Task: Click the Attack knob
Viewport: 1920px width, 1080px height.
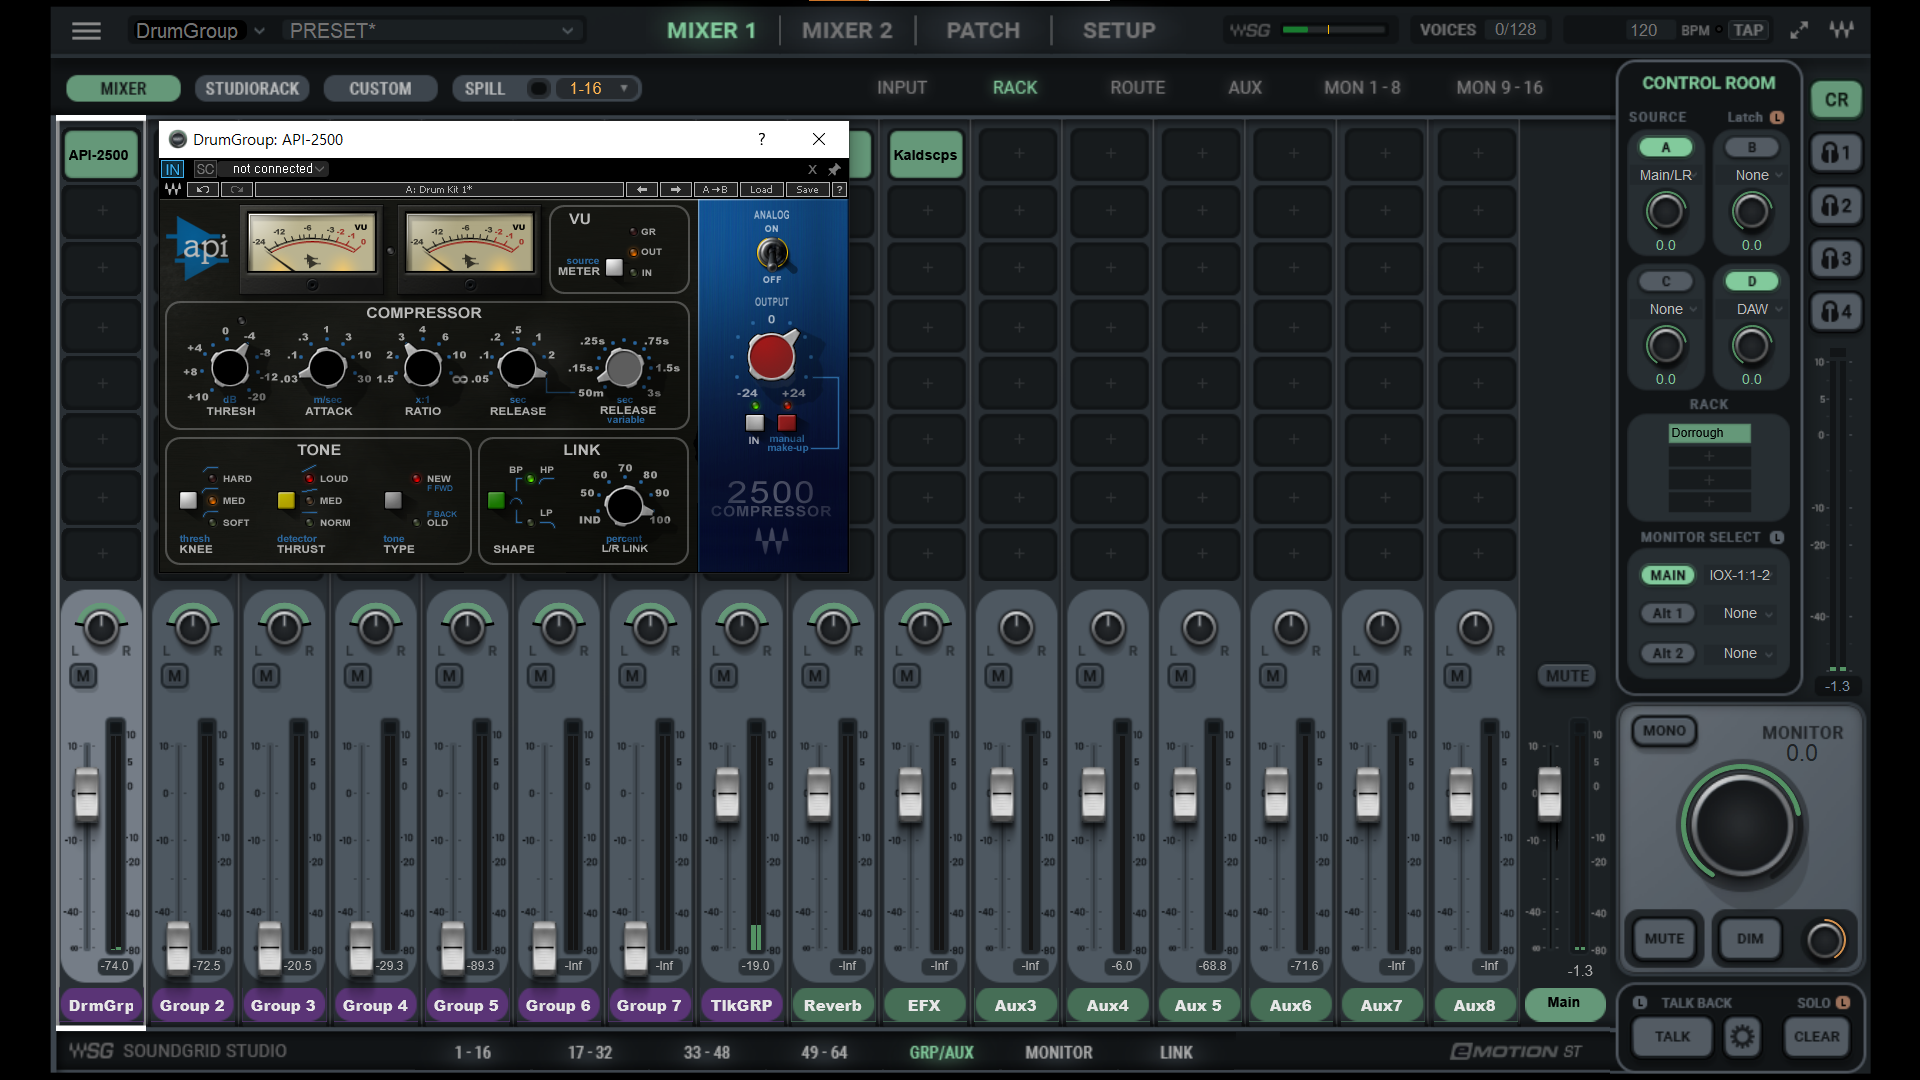Action: (327, 367)
